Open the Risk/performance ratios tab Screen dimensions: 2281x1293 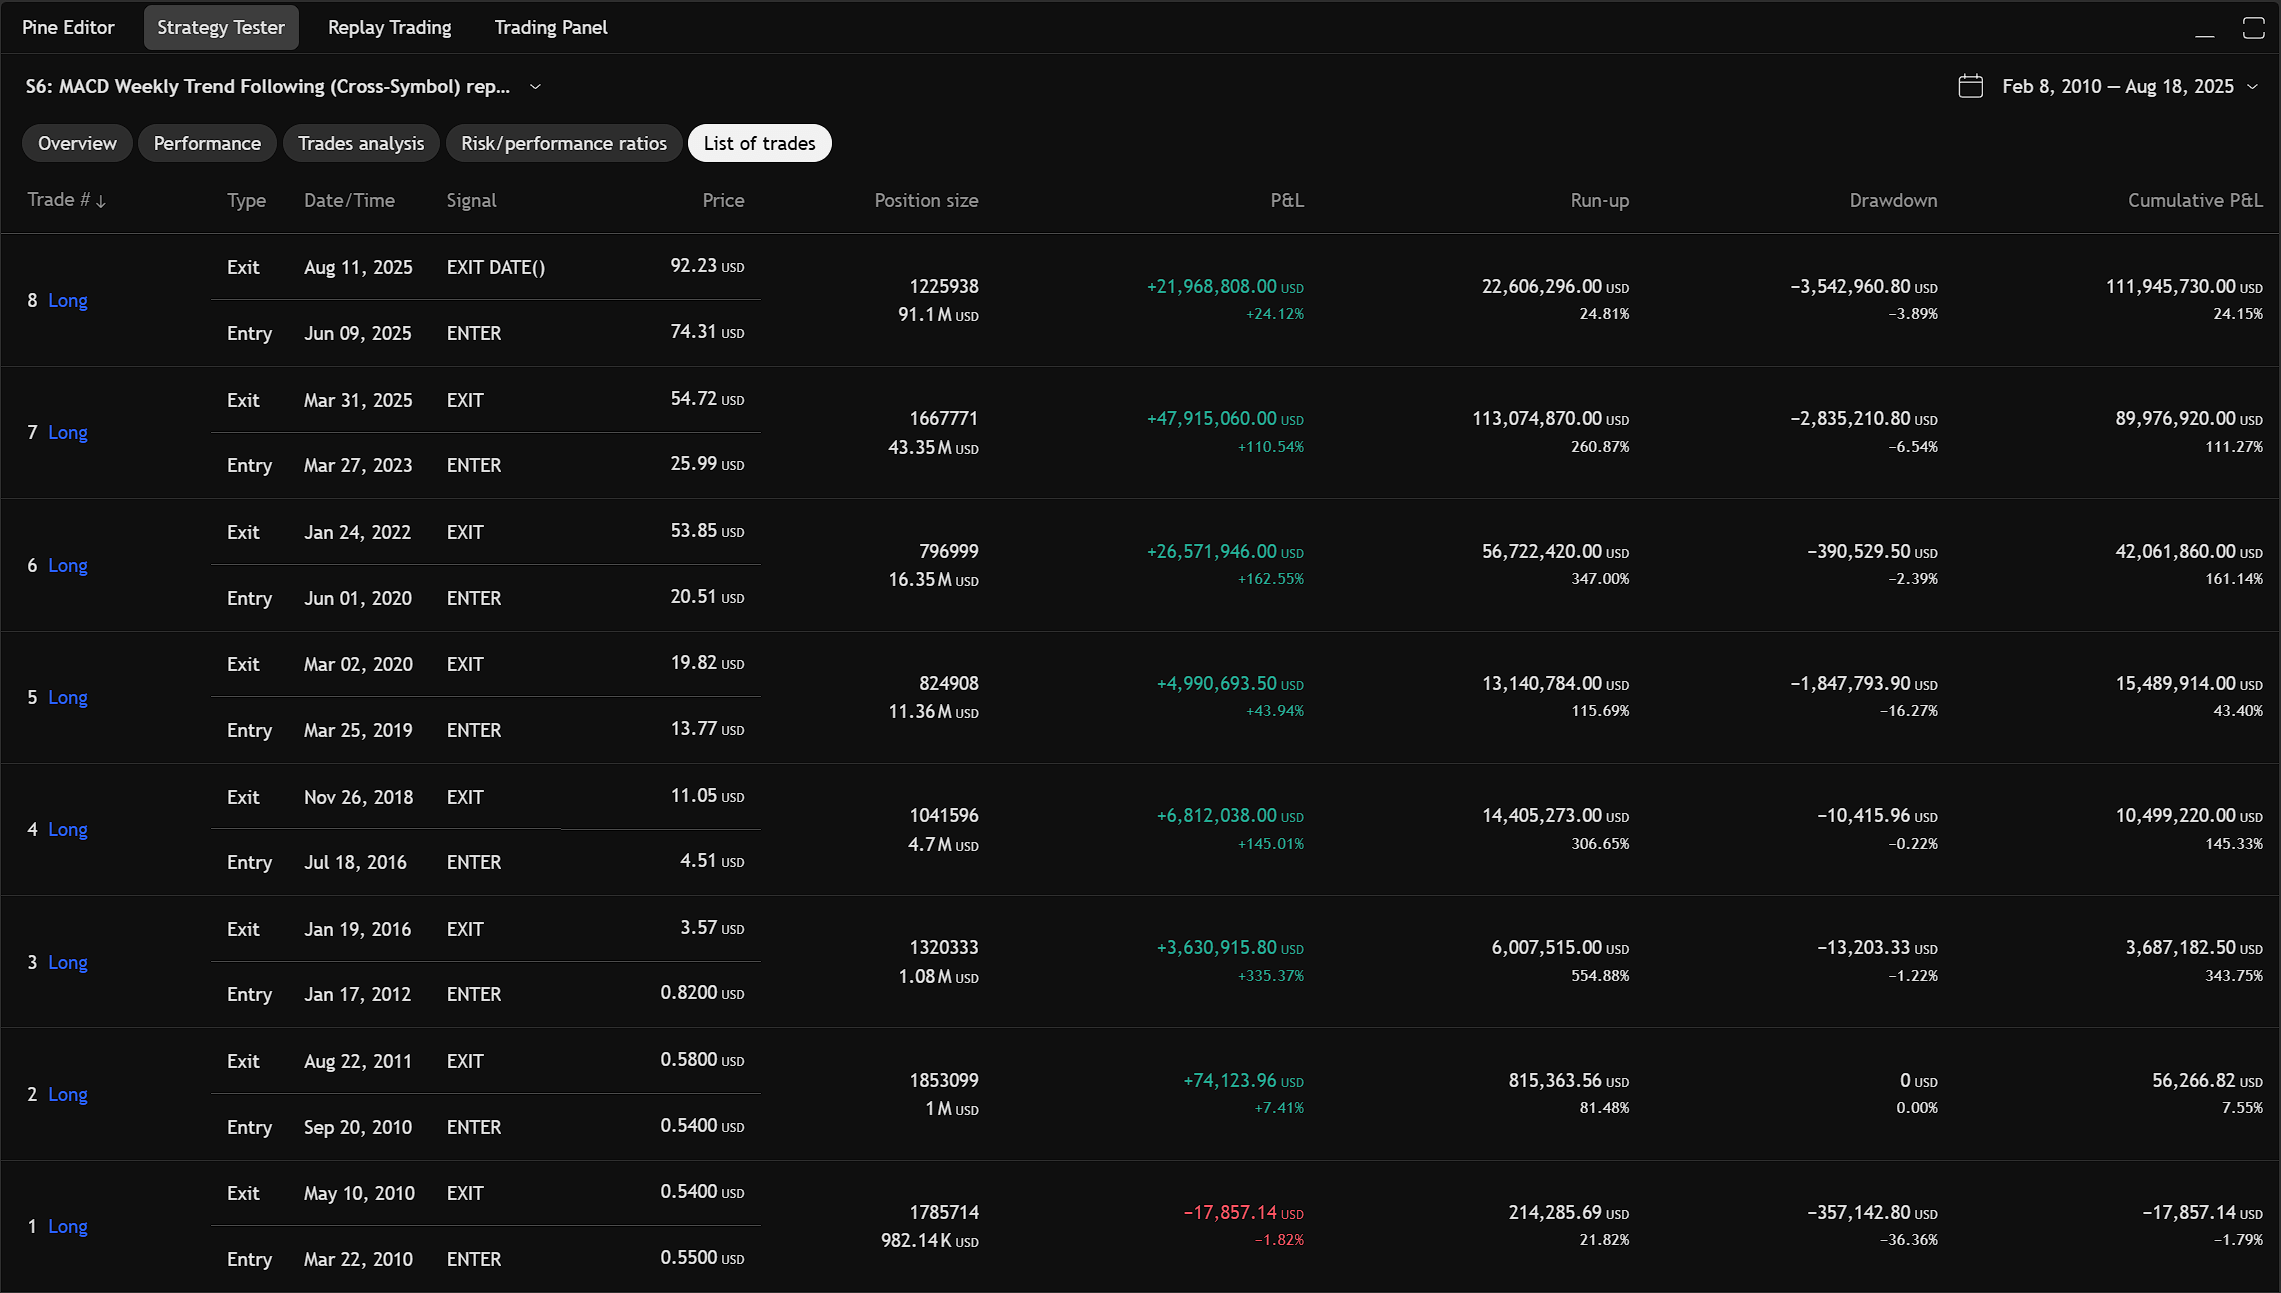tap(564, 143)
